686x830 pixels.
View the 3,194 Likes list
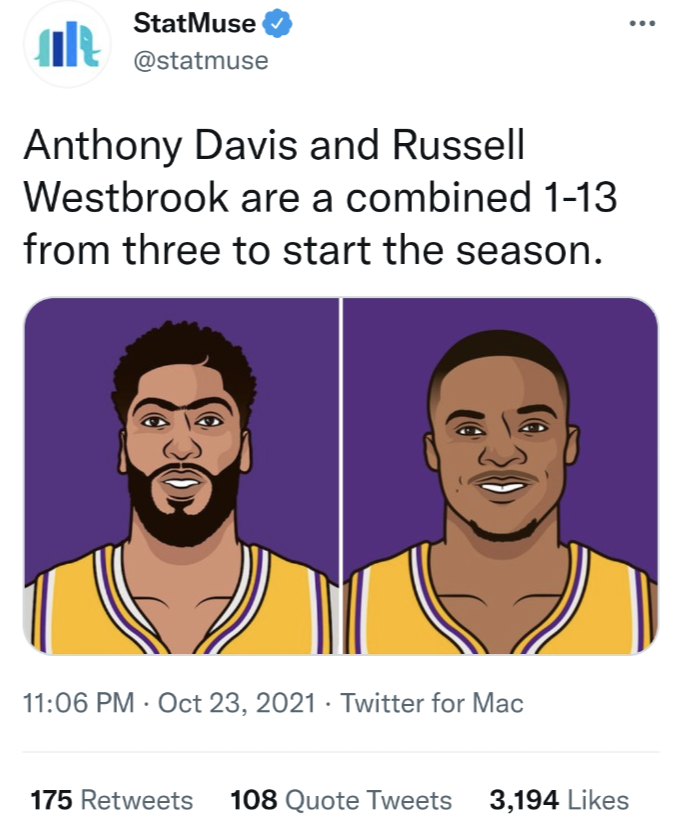(x=559, y=800)
